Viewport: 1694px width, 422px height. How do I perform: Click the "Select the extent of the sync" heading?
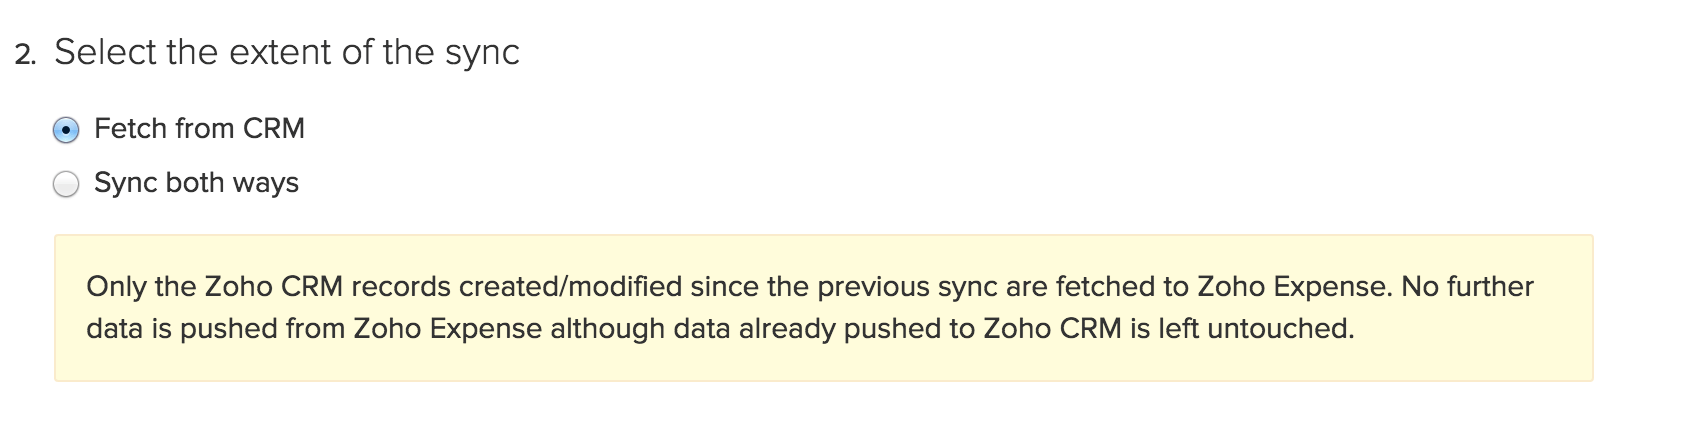click(x=287, y=52)
